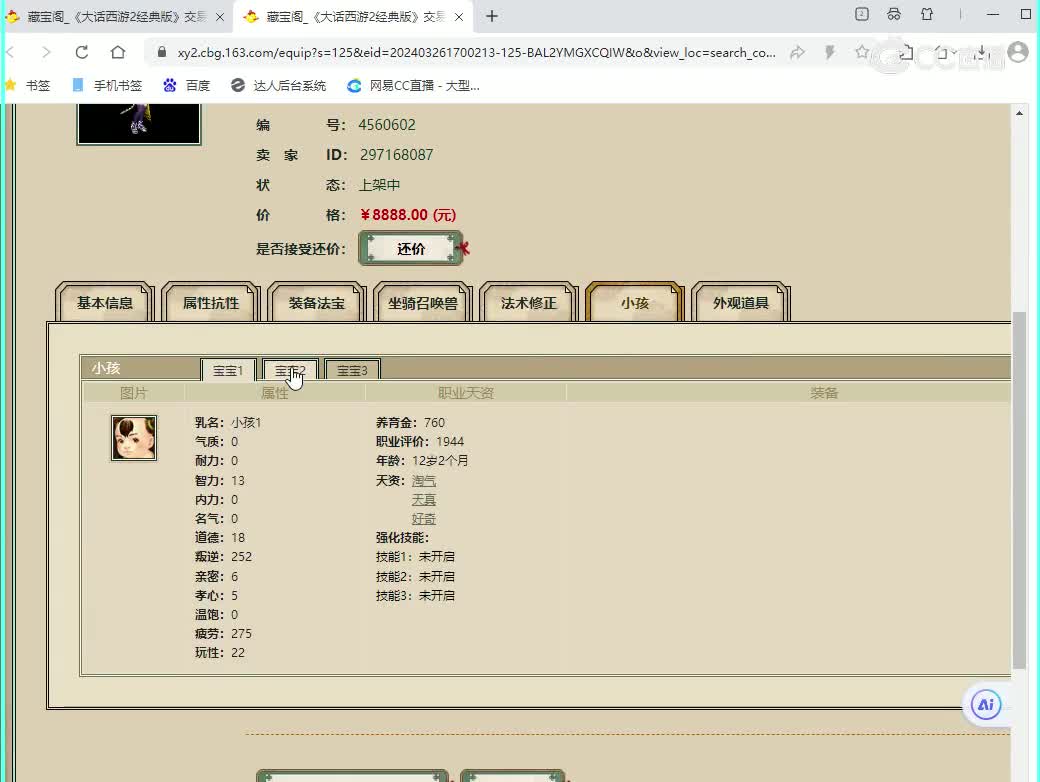Click the age text 12岁2个月
Screen dimensions: 1040x782
[440, 461]
